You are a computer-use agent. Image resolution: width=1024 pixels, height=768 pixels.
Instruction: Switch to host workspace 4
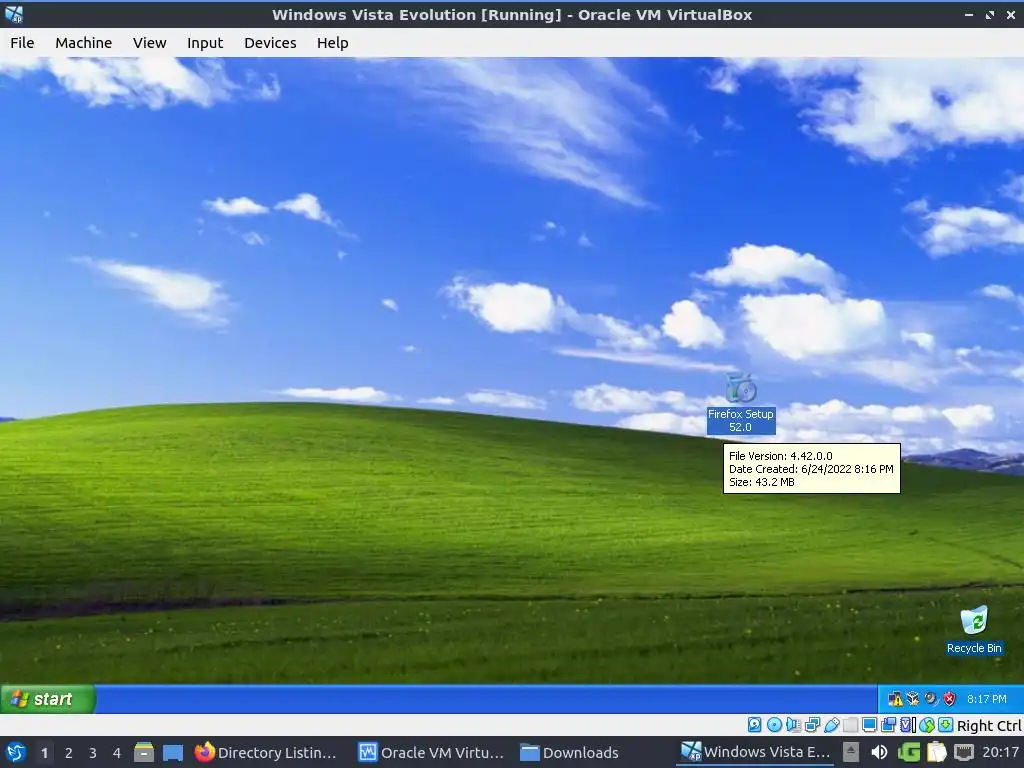point(117,753)
